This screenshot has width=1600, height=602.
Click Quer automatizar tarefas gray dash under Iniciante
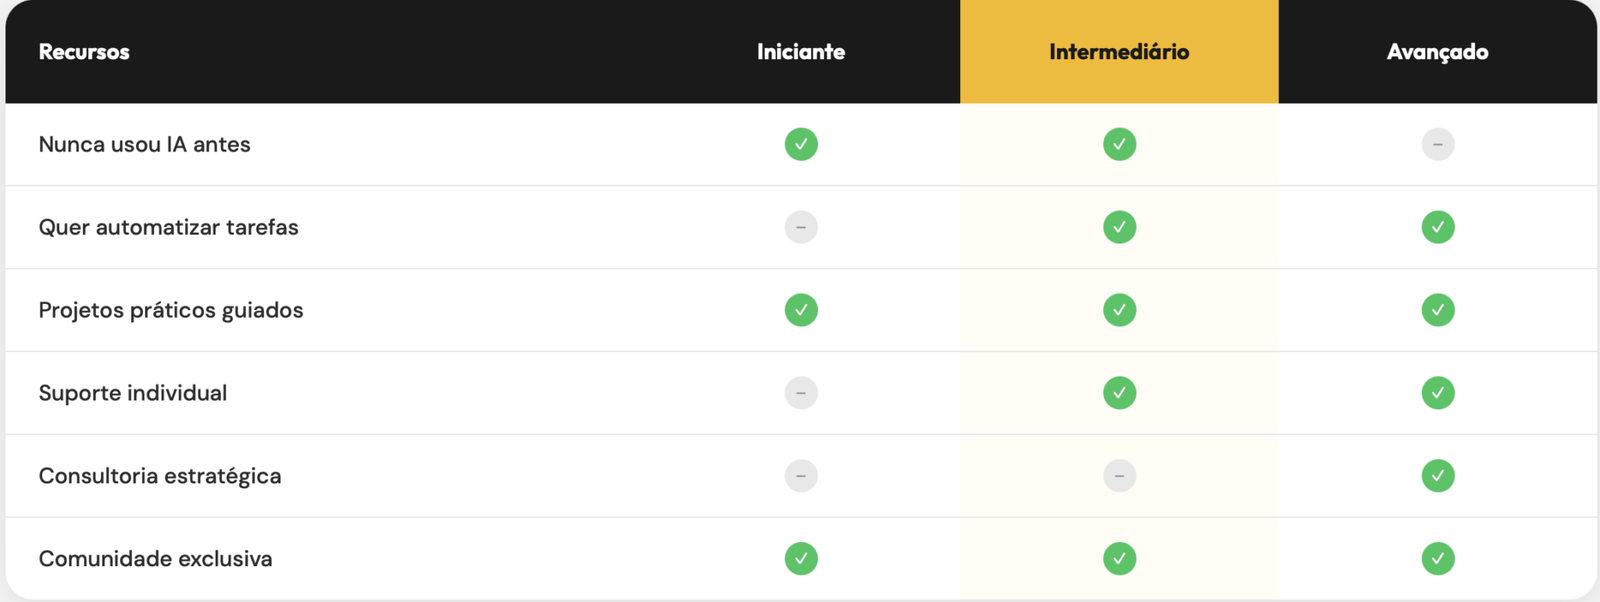click(801, 227)
